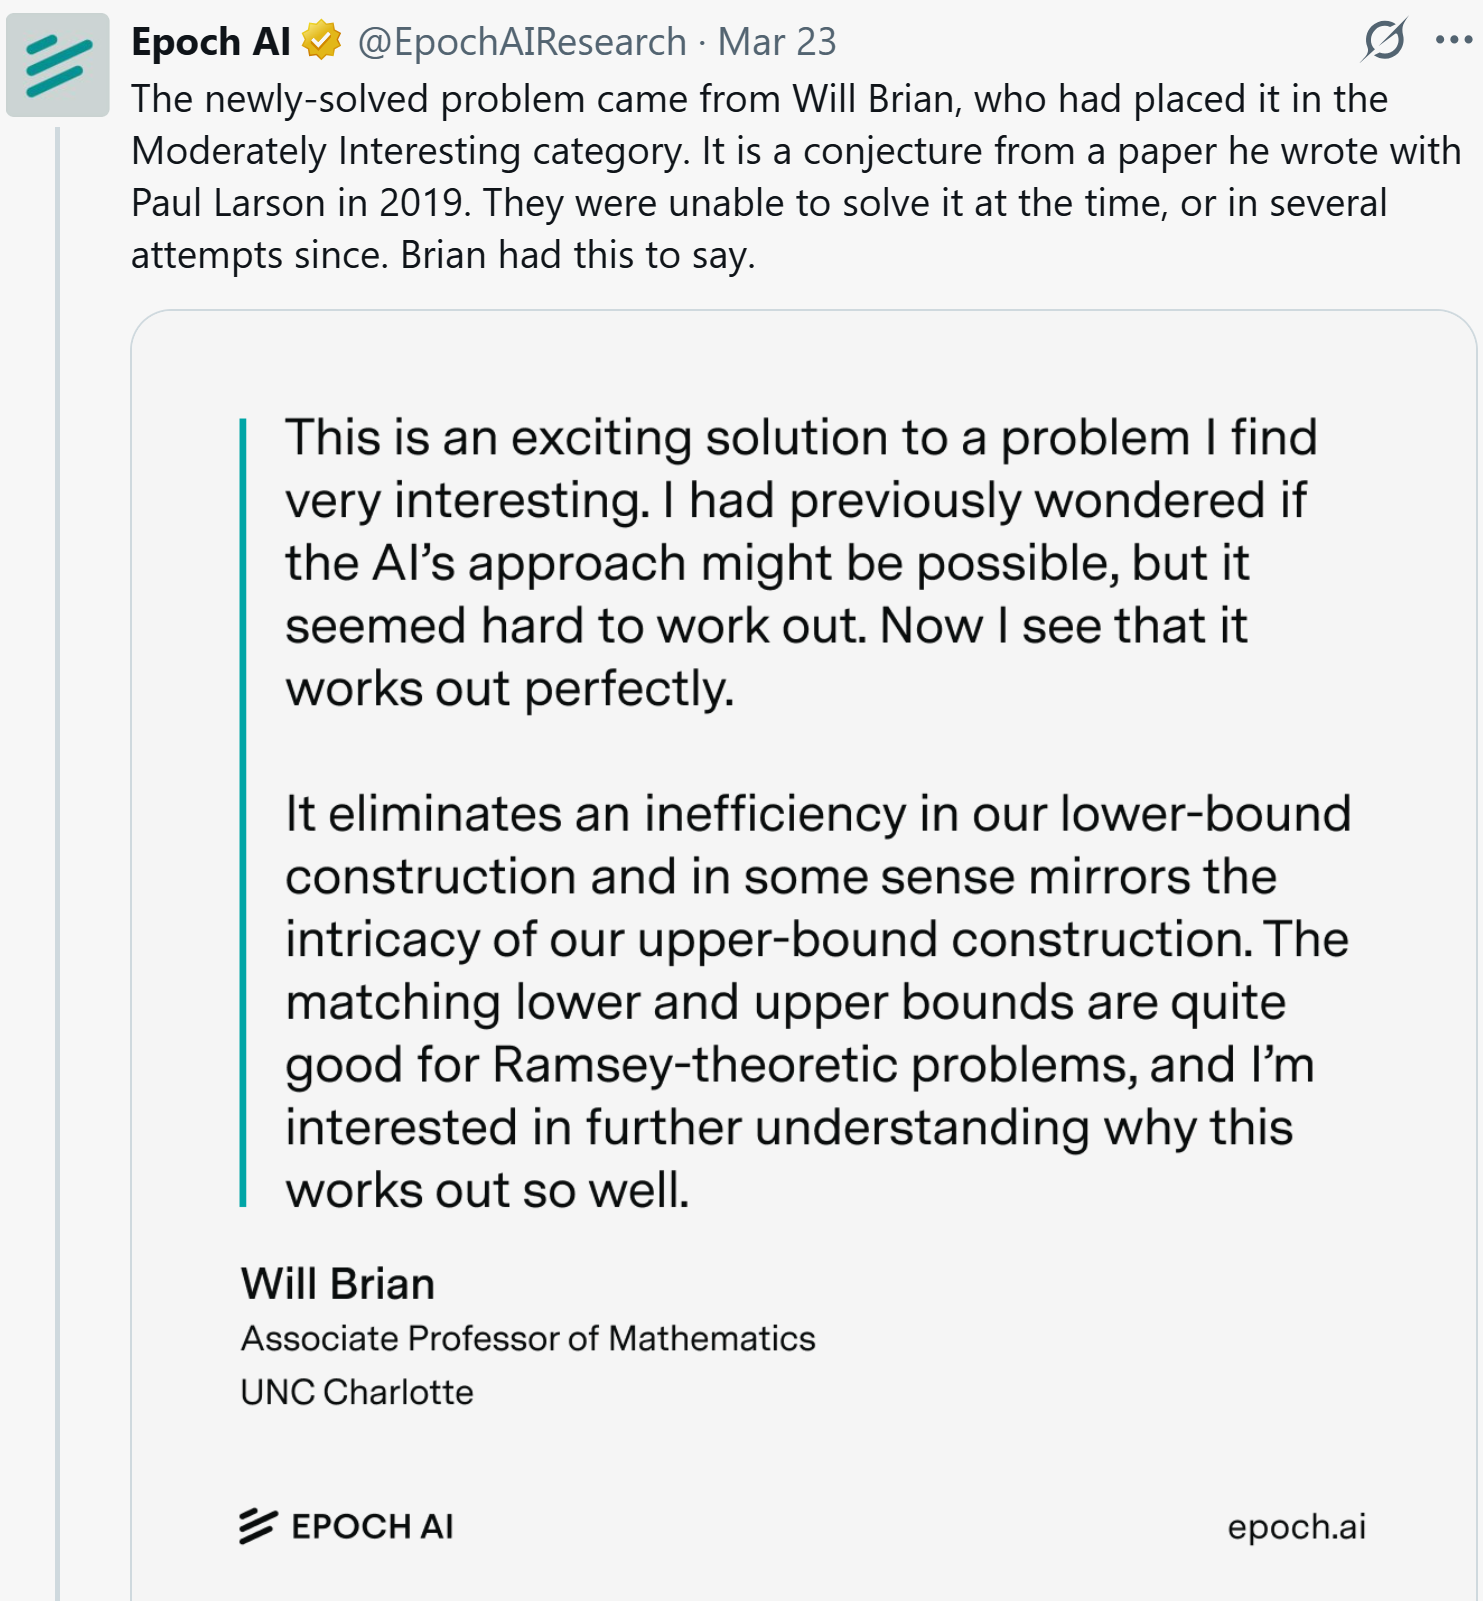Click the teal vertical quote bar
This screenshot has width=1483, height=1601.
pyautogui.click(x=243, y=812)
